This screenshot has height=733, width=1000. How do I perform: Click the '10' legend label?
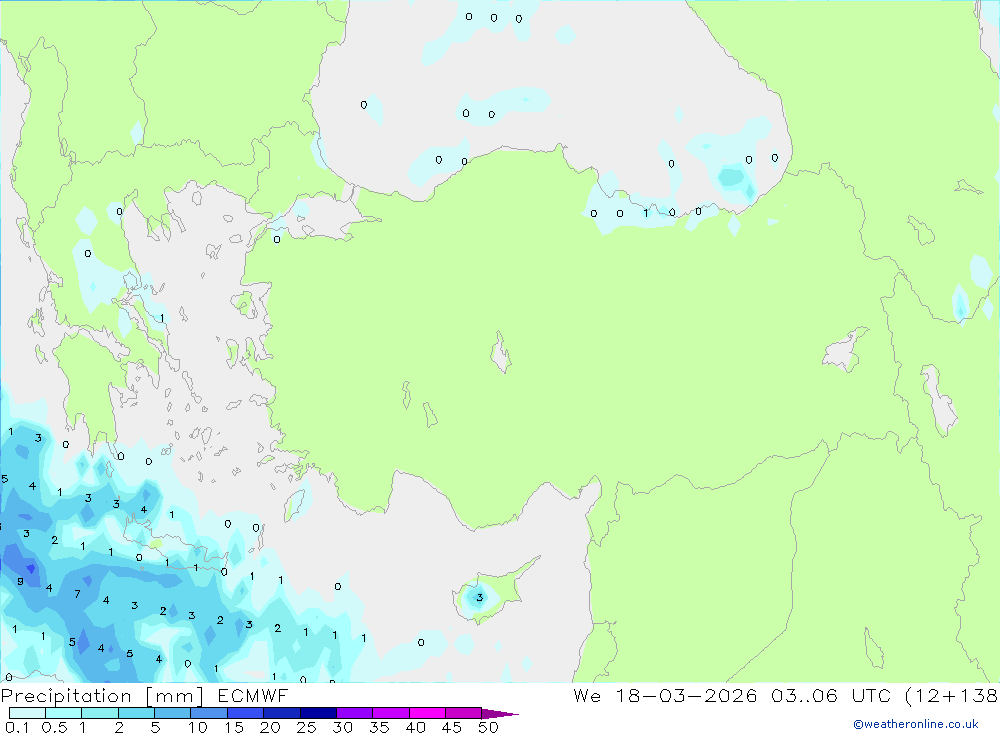coord(197,727)
